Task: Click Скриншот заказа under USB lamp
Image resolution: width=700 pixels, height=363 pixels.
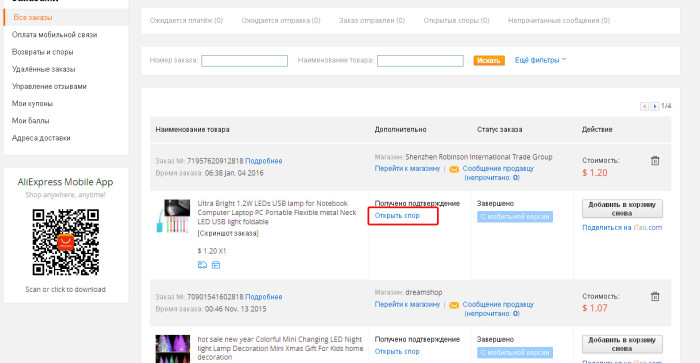Action: point(228,234)
